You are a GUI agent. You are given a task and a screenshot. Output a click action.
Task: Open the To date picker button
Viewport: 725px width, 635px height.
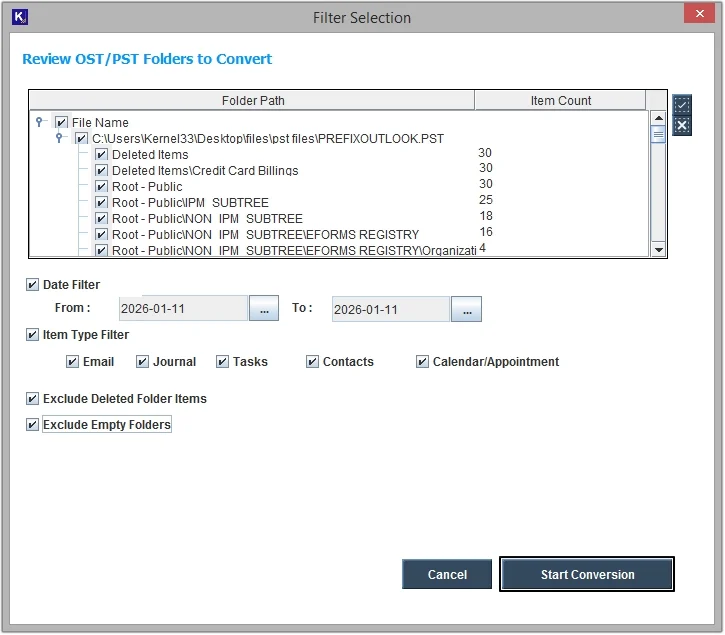click(466, 309)
